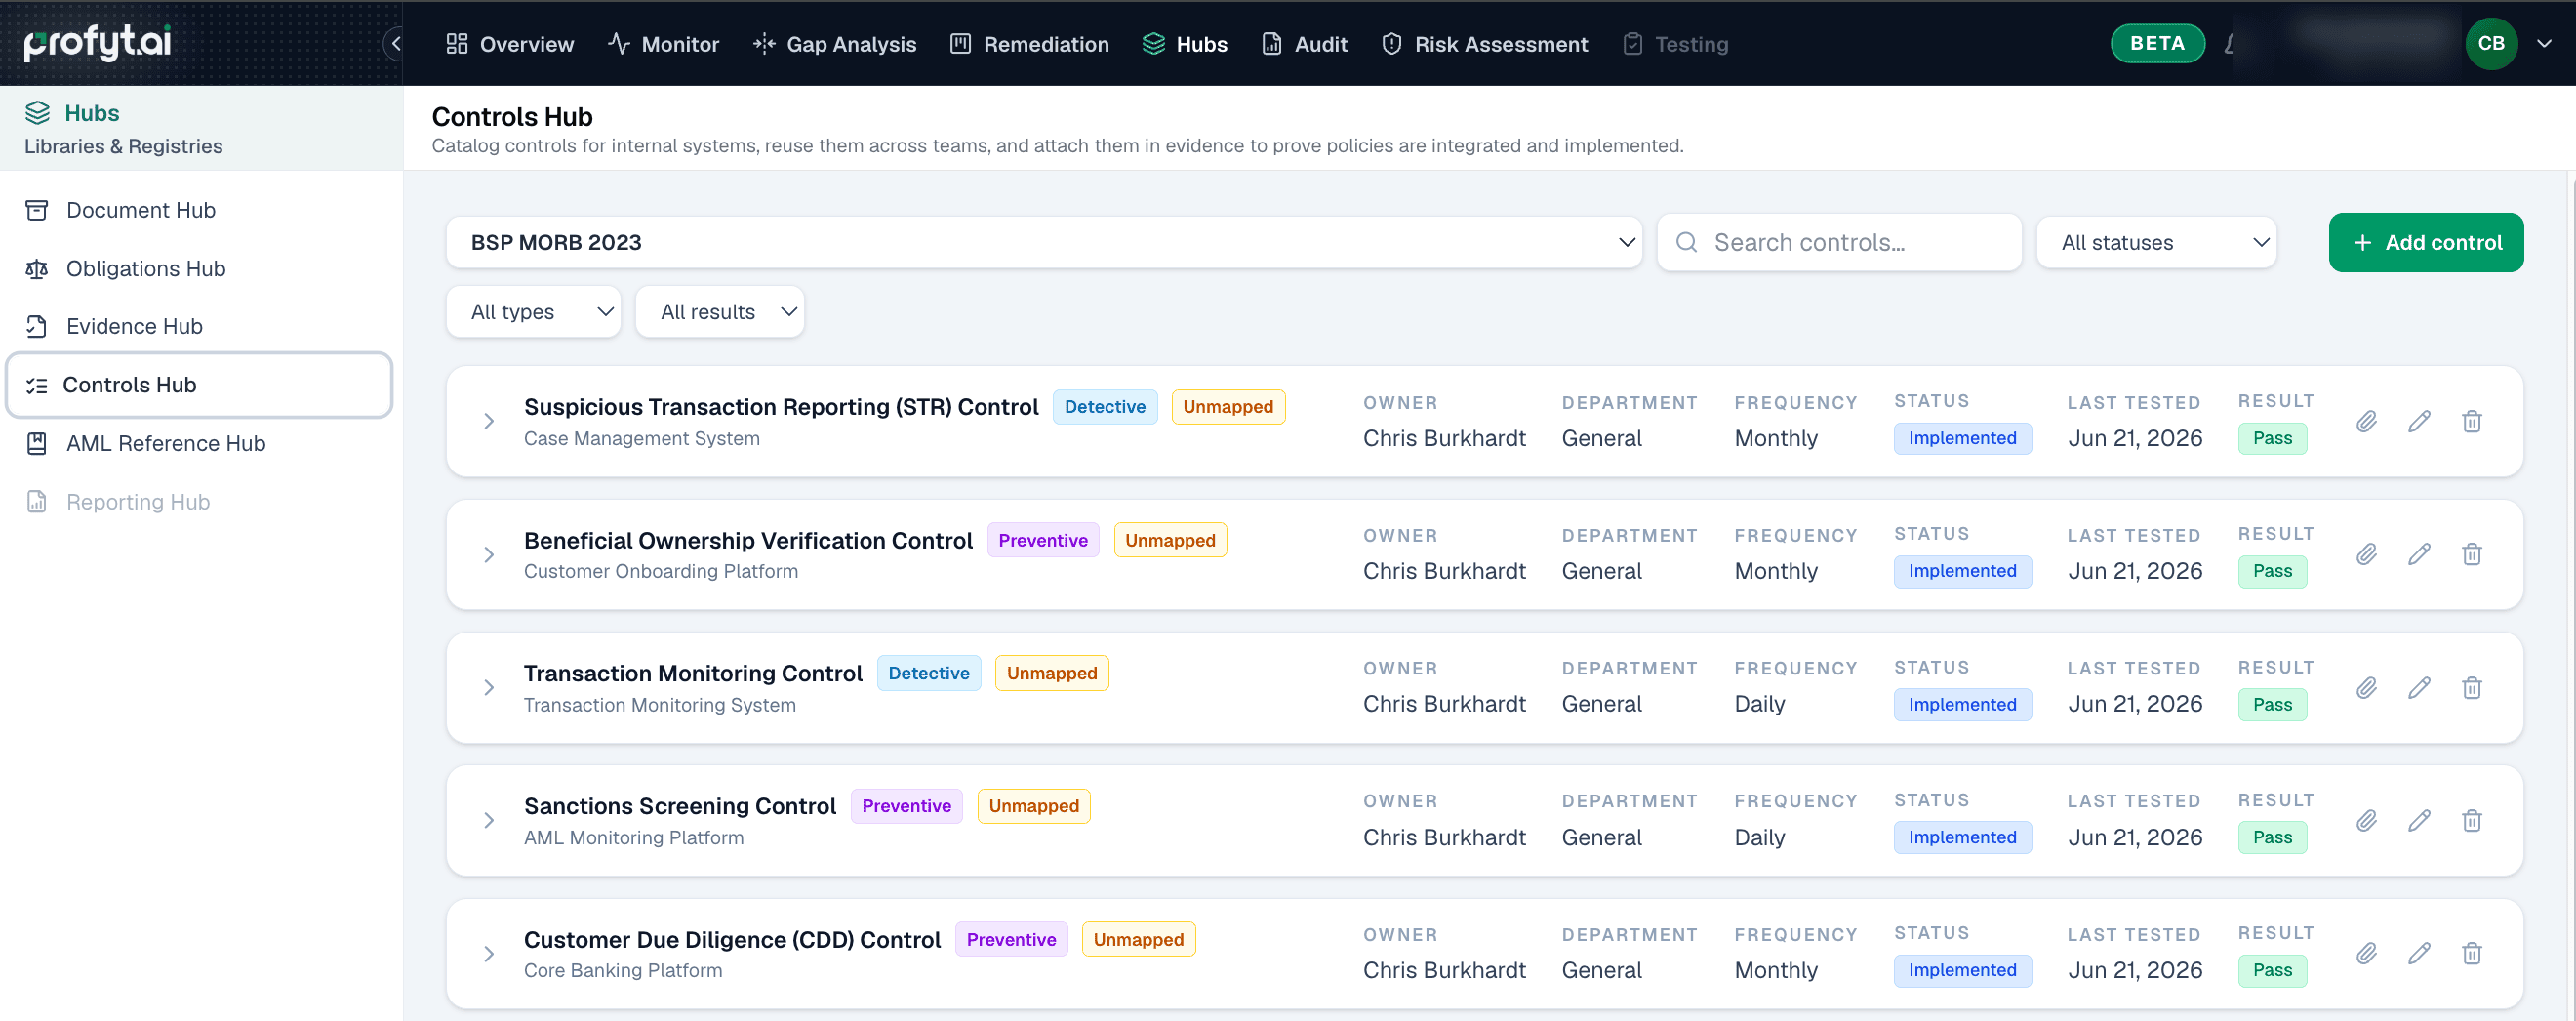Click into the Search controls field
This screenshot has height=1021, width=2576.
1839,242
